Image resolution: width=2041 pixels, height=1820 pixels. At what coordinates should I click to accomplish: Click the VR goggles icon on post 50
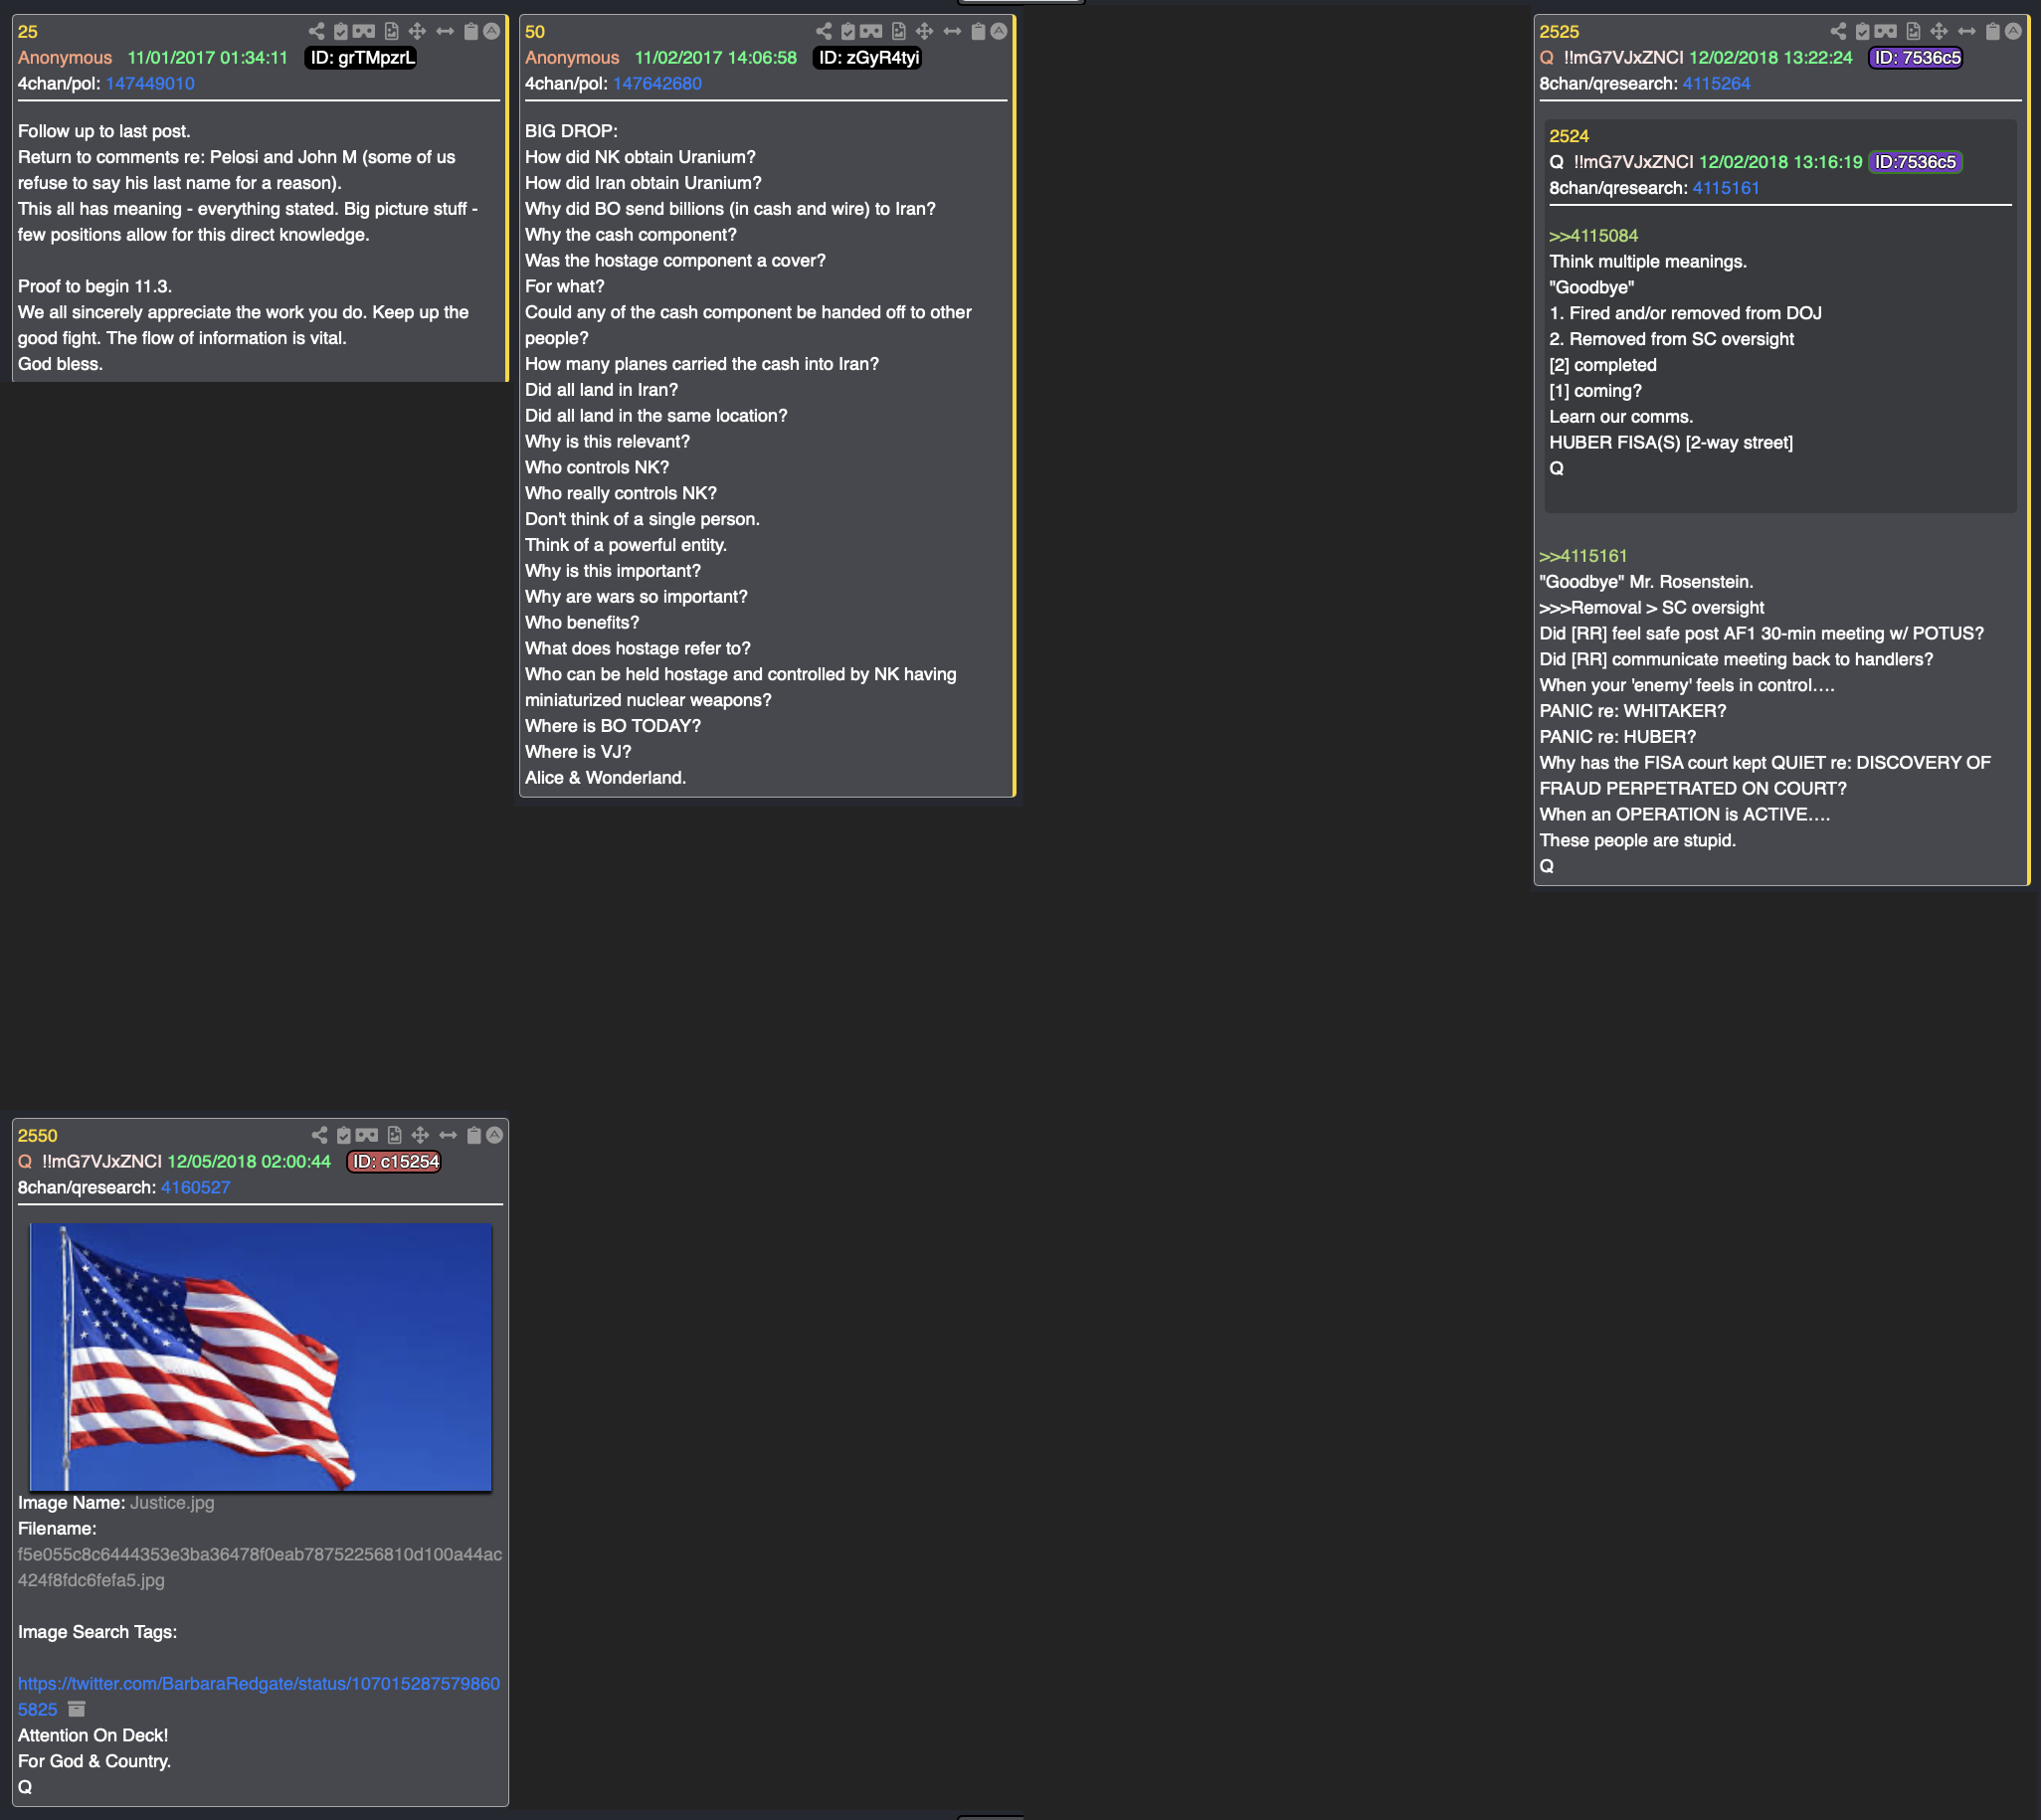(871, 32)
